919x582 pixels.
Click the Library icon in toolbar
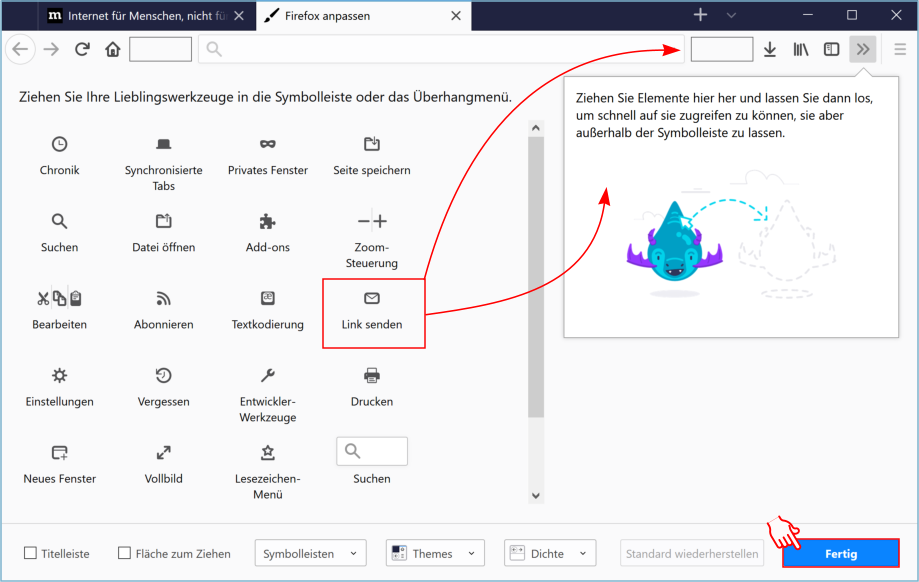coord(800,48)
